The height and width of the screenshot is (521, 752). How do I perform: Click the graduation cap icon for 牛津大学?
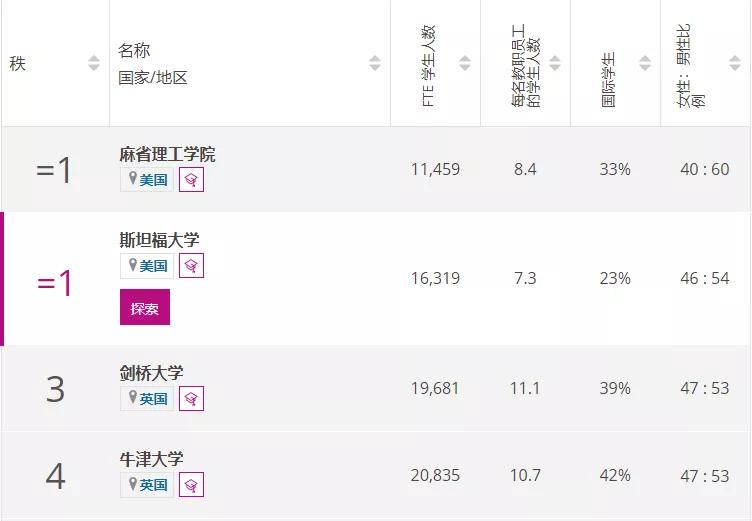(191, 485)
